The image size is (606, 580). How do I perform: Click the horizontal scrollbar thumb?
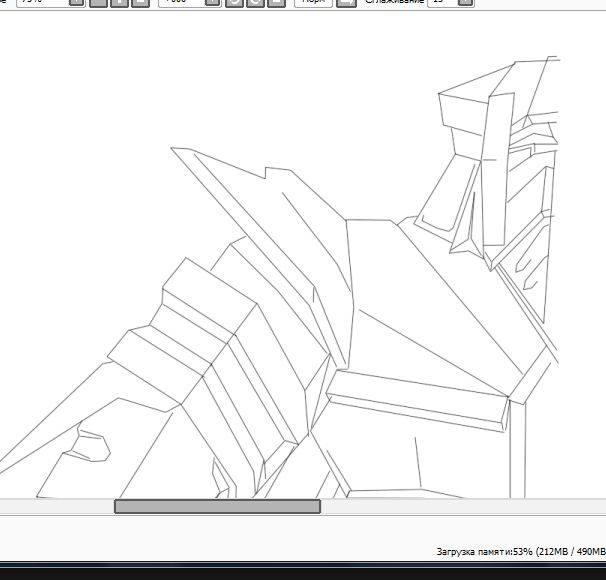tap(217, 507)
